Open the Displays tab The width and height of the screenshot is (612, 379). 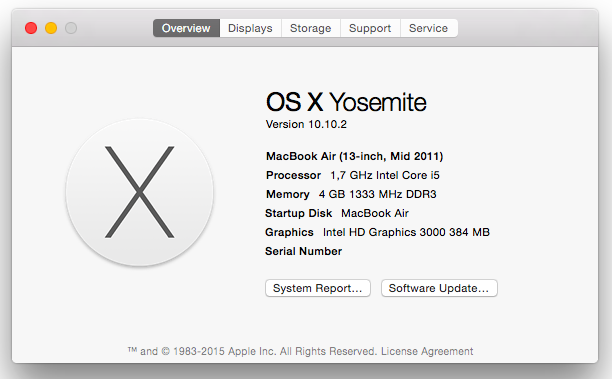[250, 28]
